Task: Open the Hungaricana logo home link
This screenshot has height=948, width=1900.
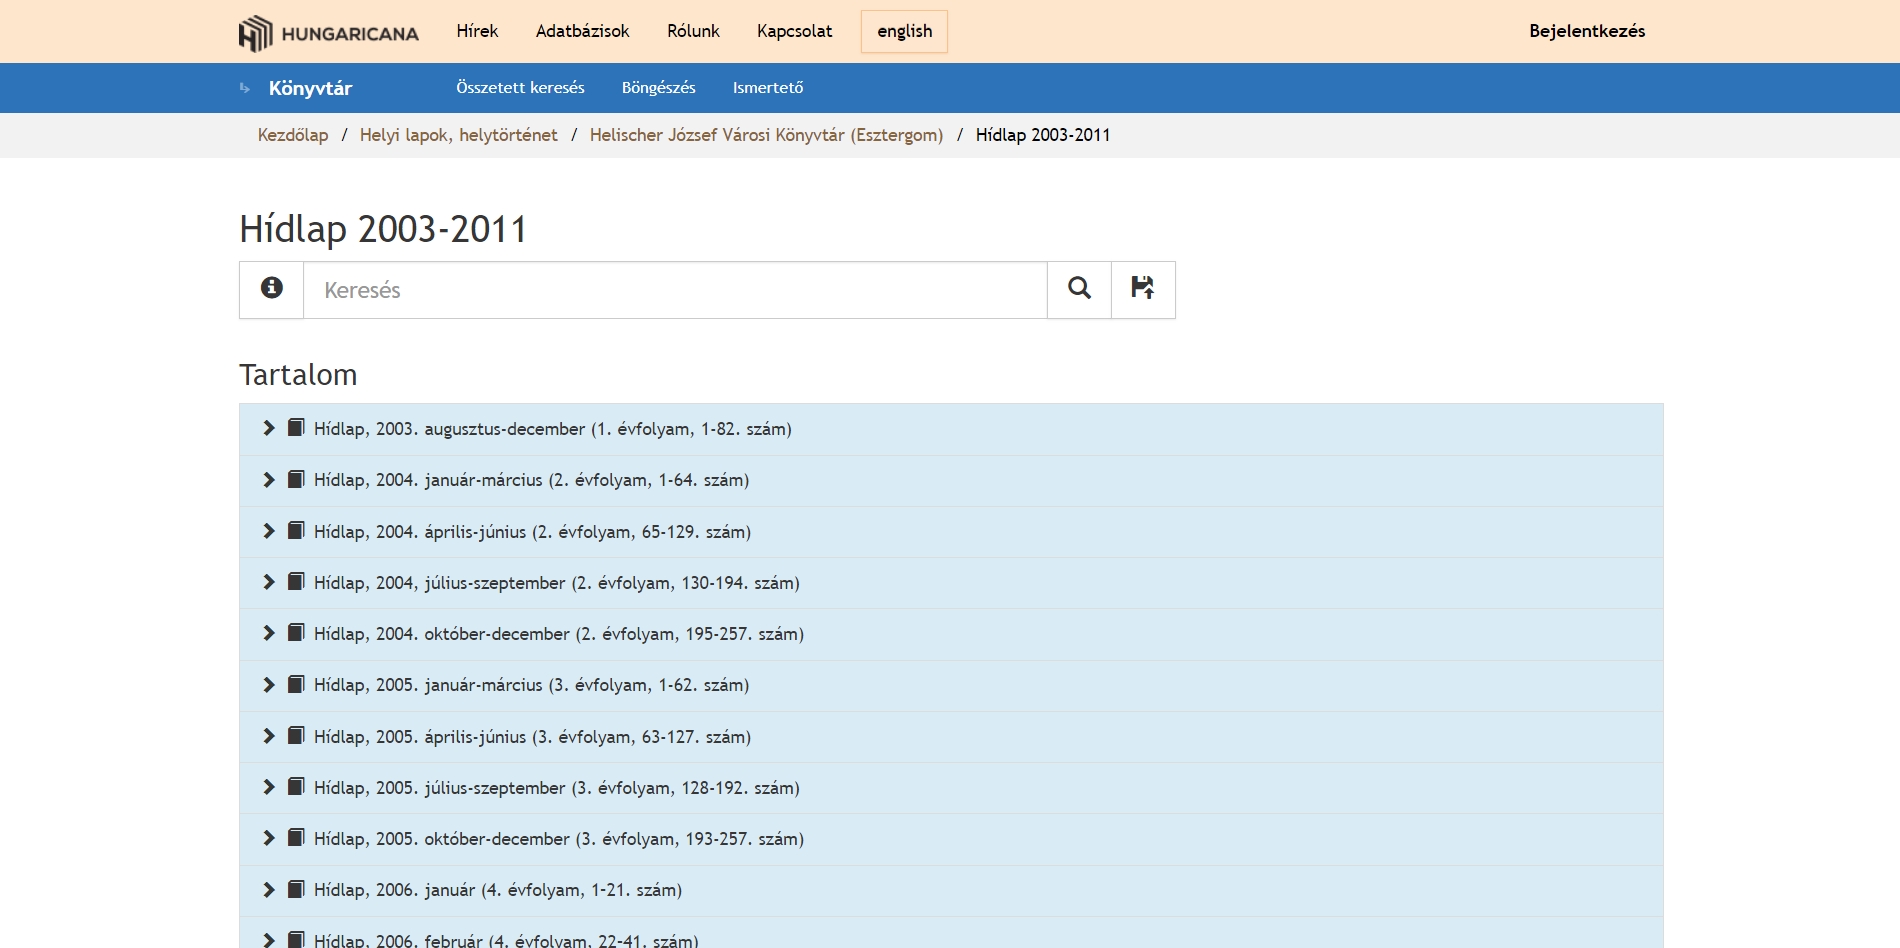Action: [329, 32]
